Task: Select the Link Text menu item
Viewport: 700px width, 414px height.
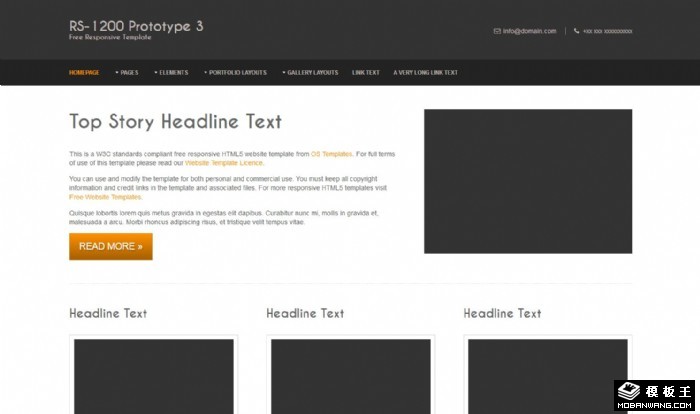Action: coord(366,73)
